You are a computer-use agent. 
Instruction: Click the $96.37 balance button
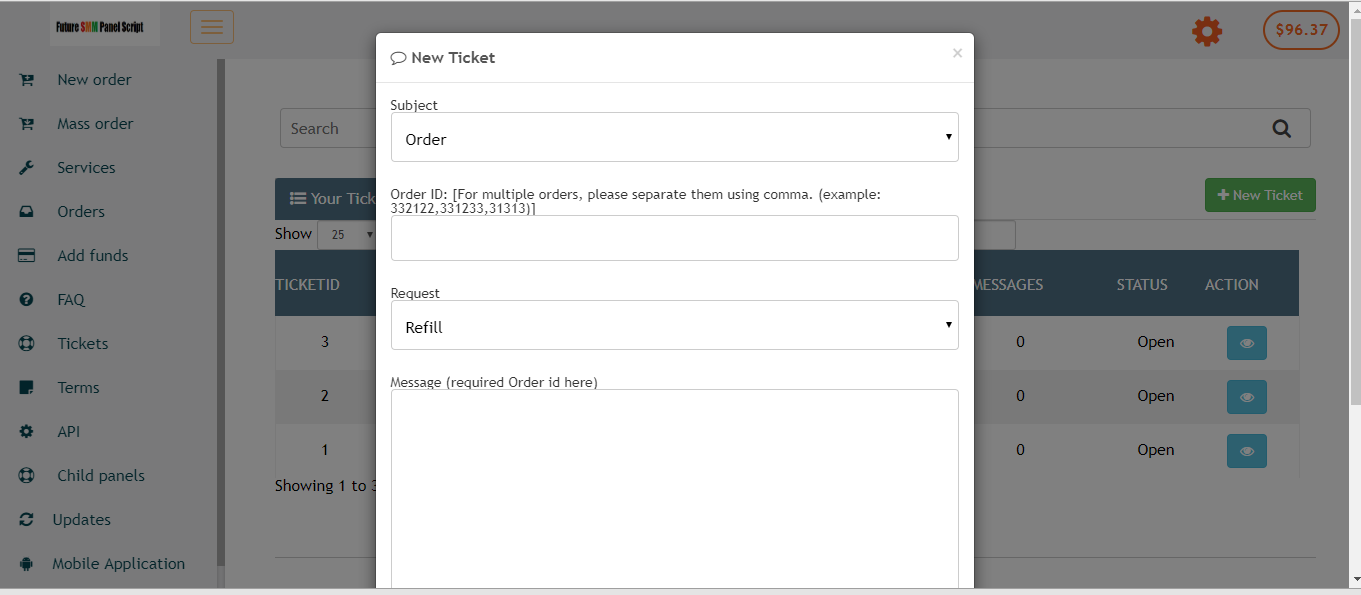(x=1301, y=30)
